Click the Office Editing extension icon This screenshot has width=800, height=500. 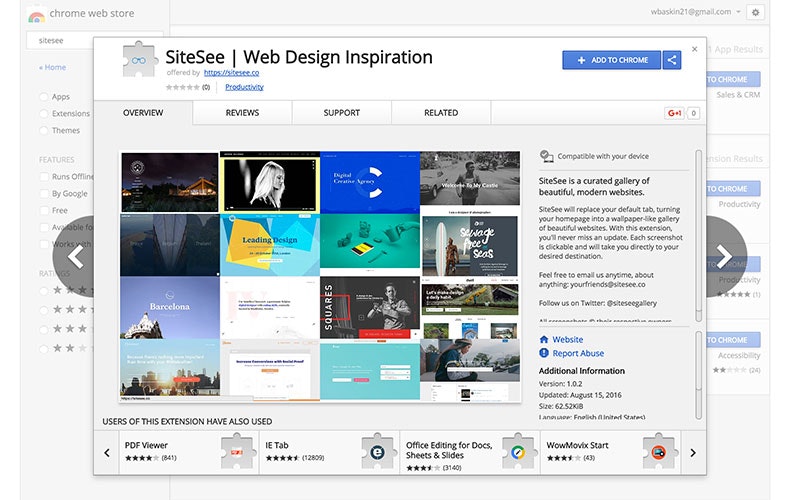click(518, 452)
